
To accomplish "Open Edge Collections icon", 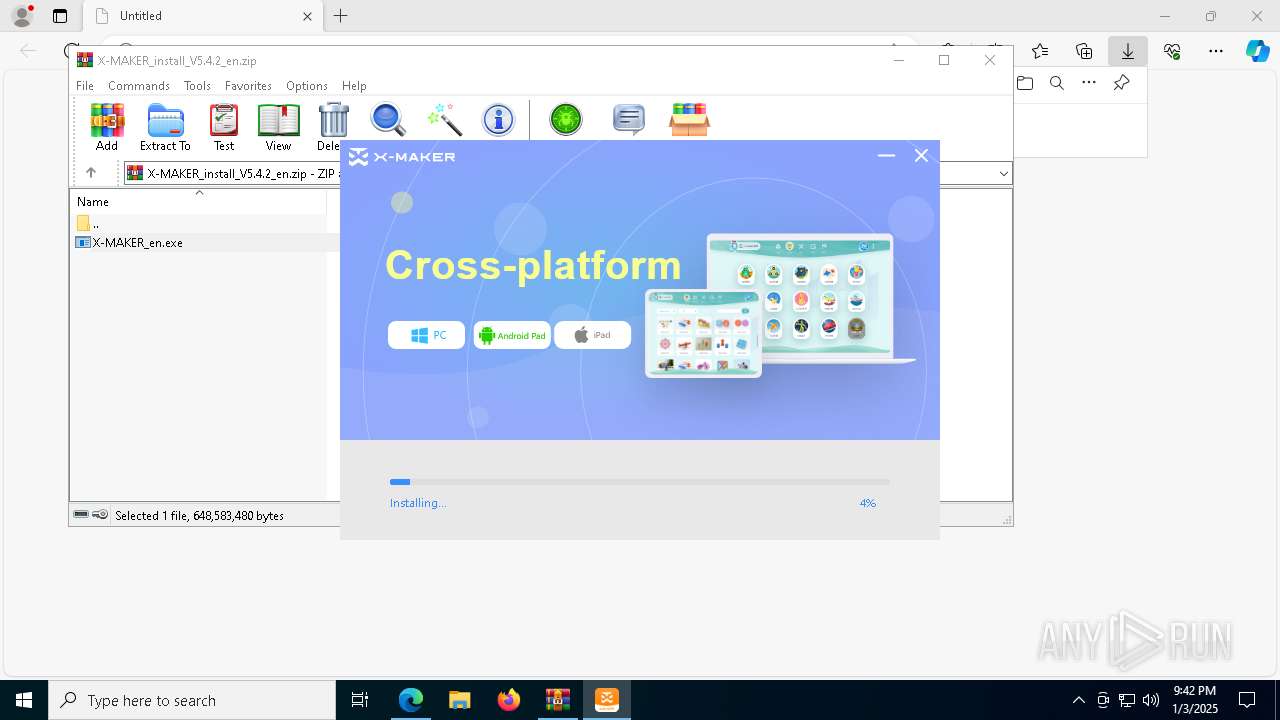I will [1084, 51].
